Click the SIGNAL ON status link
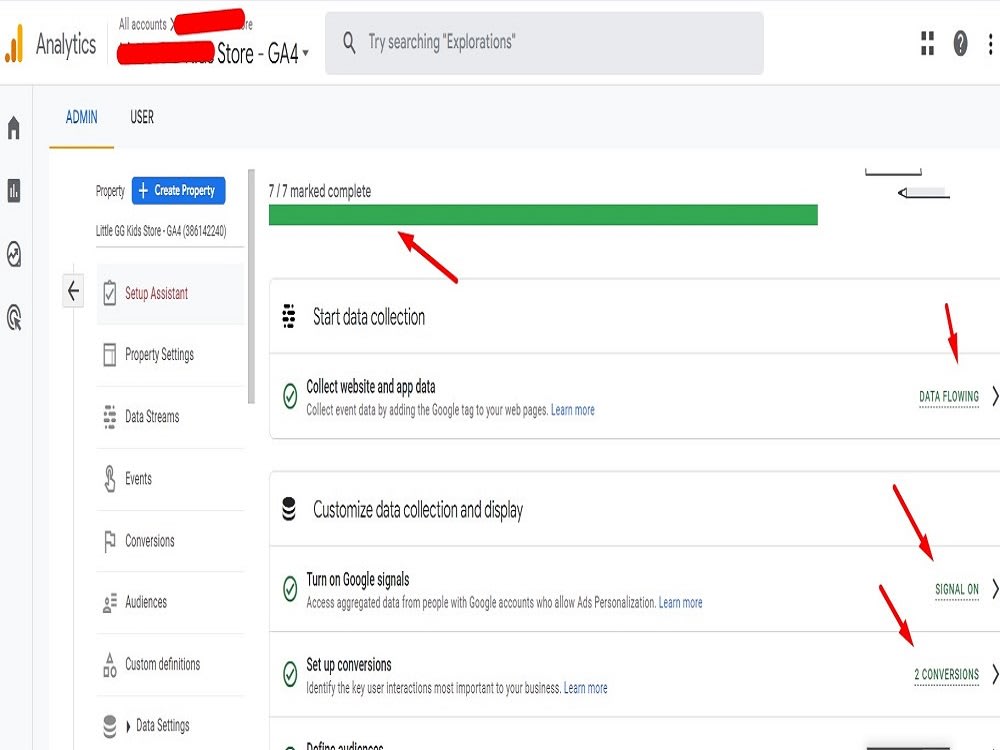 pos(957,589)
